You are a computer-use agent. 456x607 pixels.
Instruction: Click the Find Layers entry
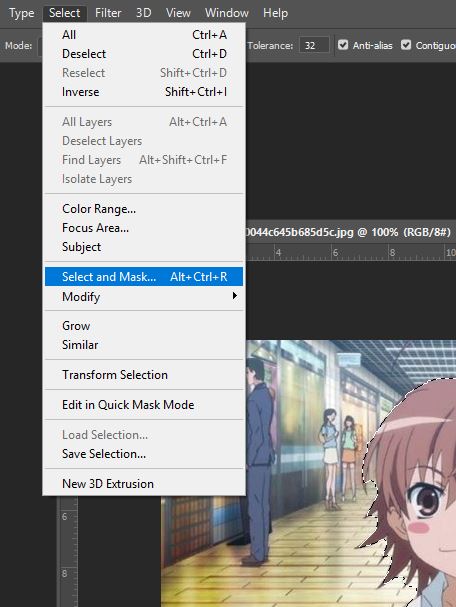144,160
